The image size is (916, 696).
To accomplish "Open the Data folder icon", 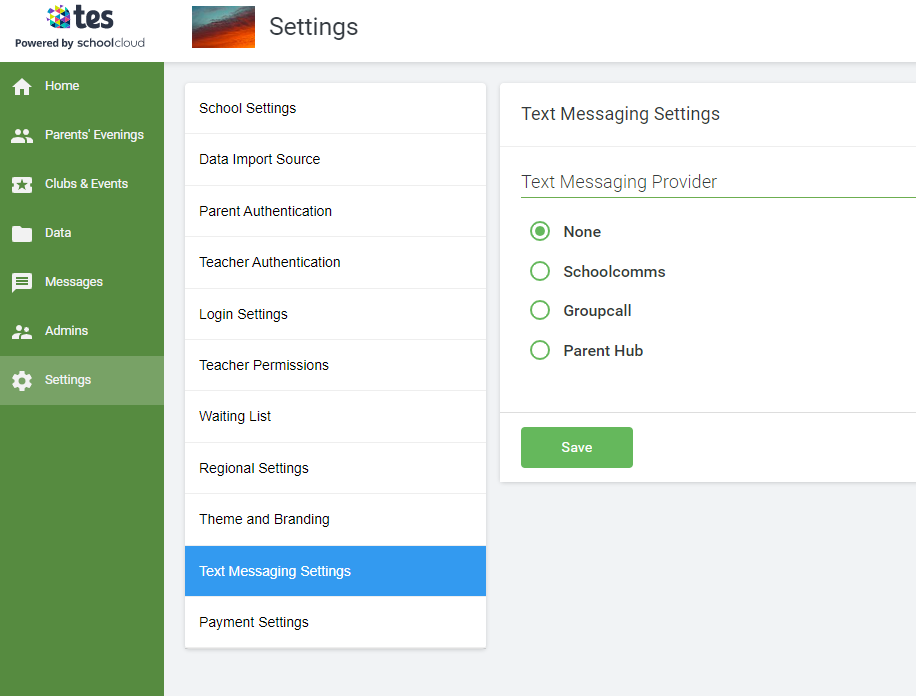I will point(22,234).
